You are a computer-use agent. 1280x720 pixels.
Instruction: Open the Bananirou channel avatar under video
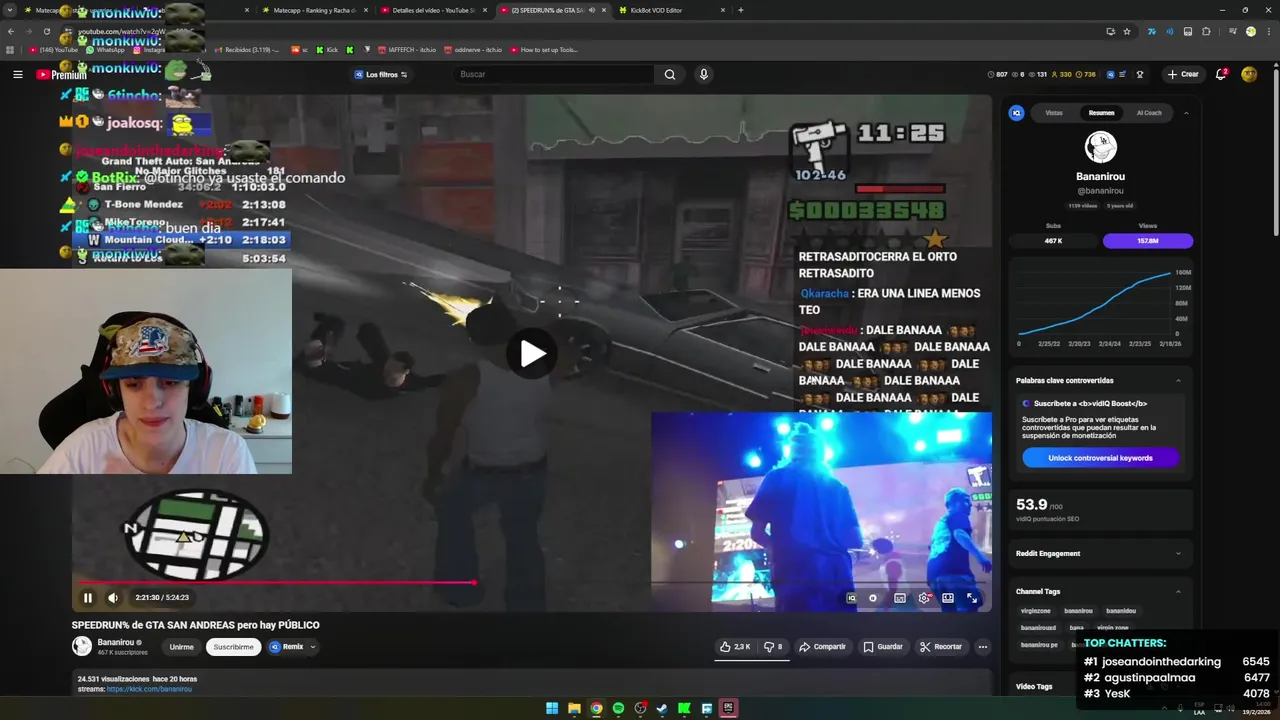pyautogui.click(x=82, y=646)
